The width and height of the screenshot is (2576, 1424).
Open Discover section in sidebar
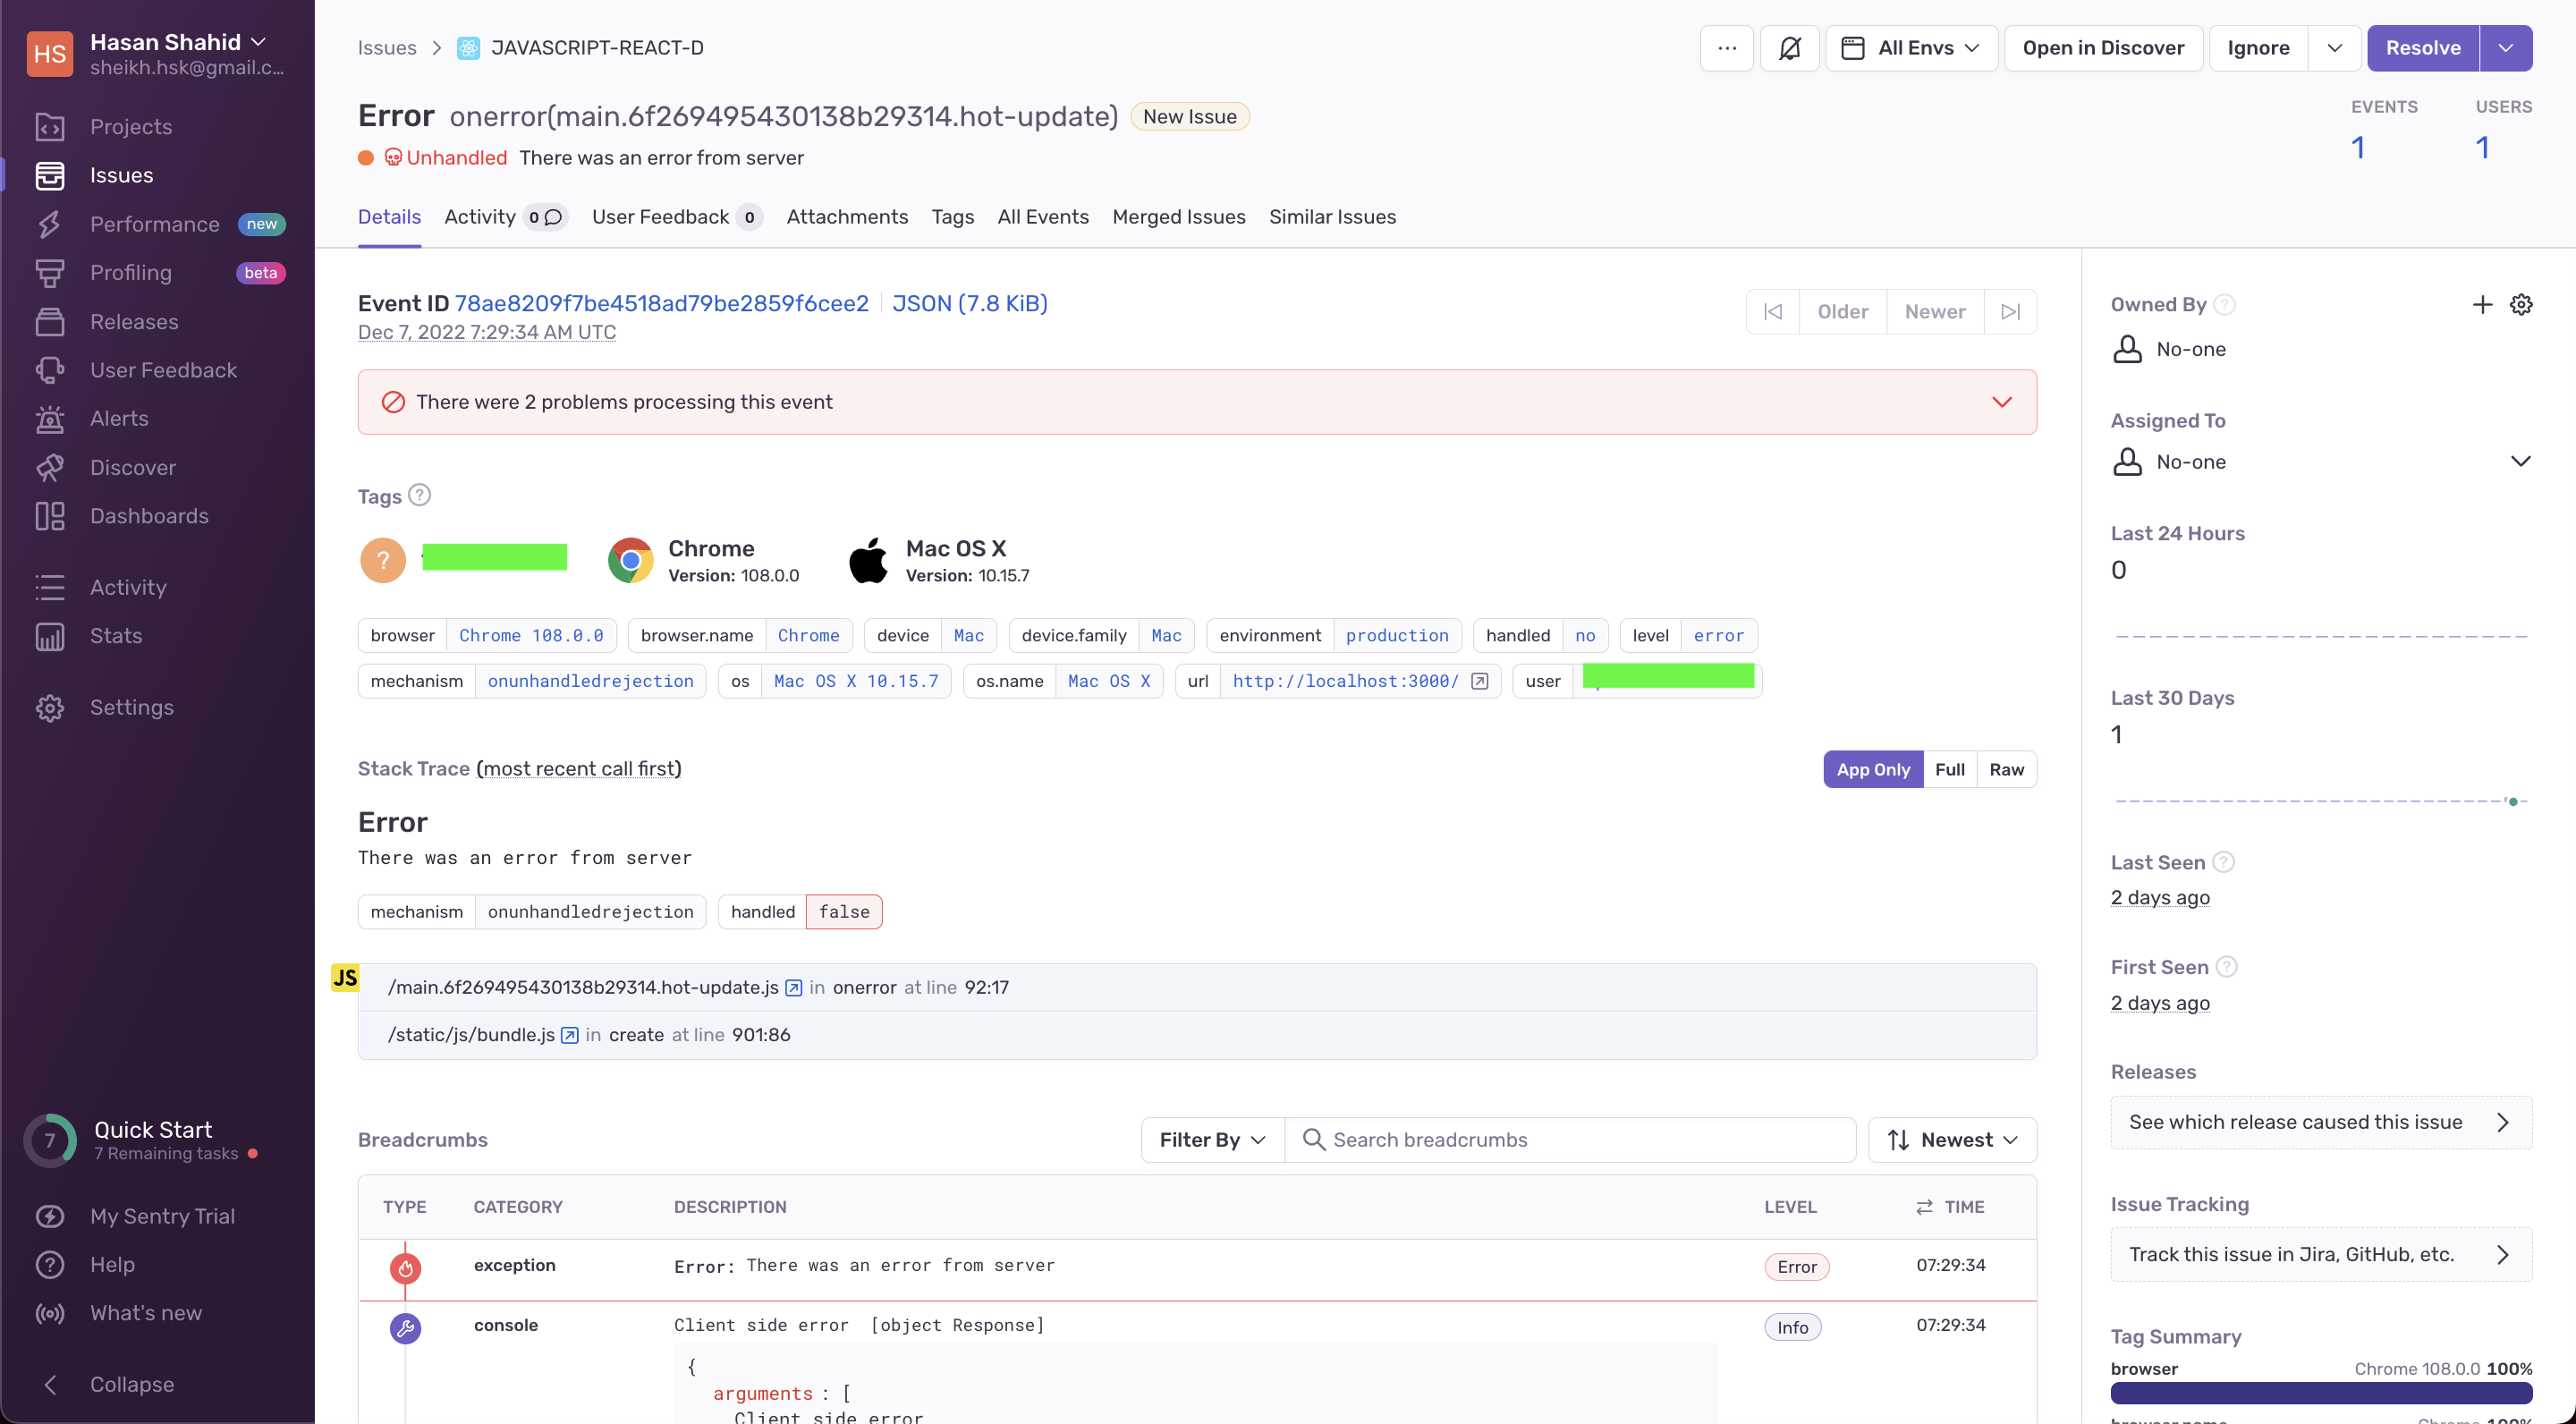[133, 467]
